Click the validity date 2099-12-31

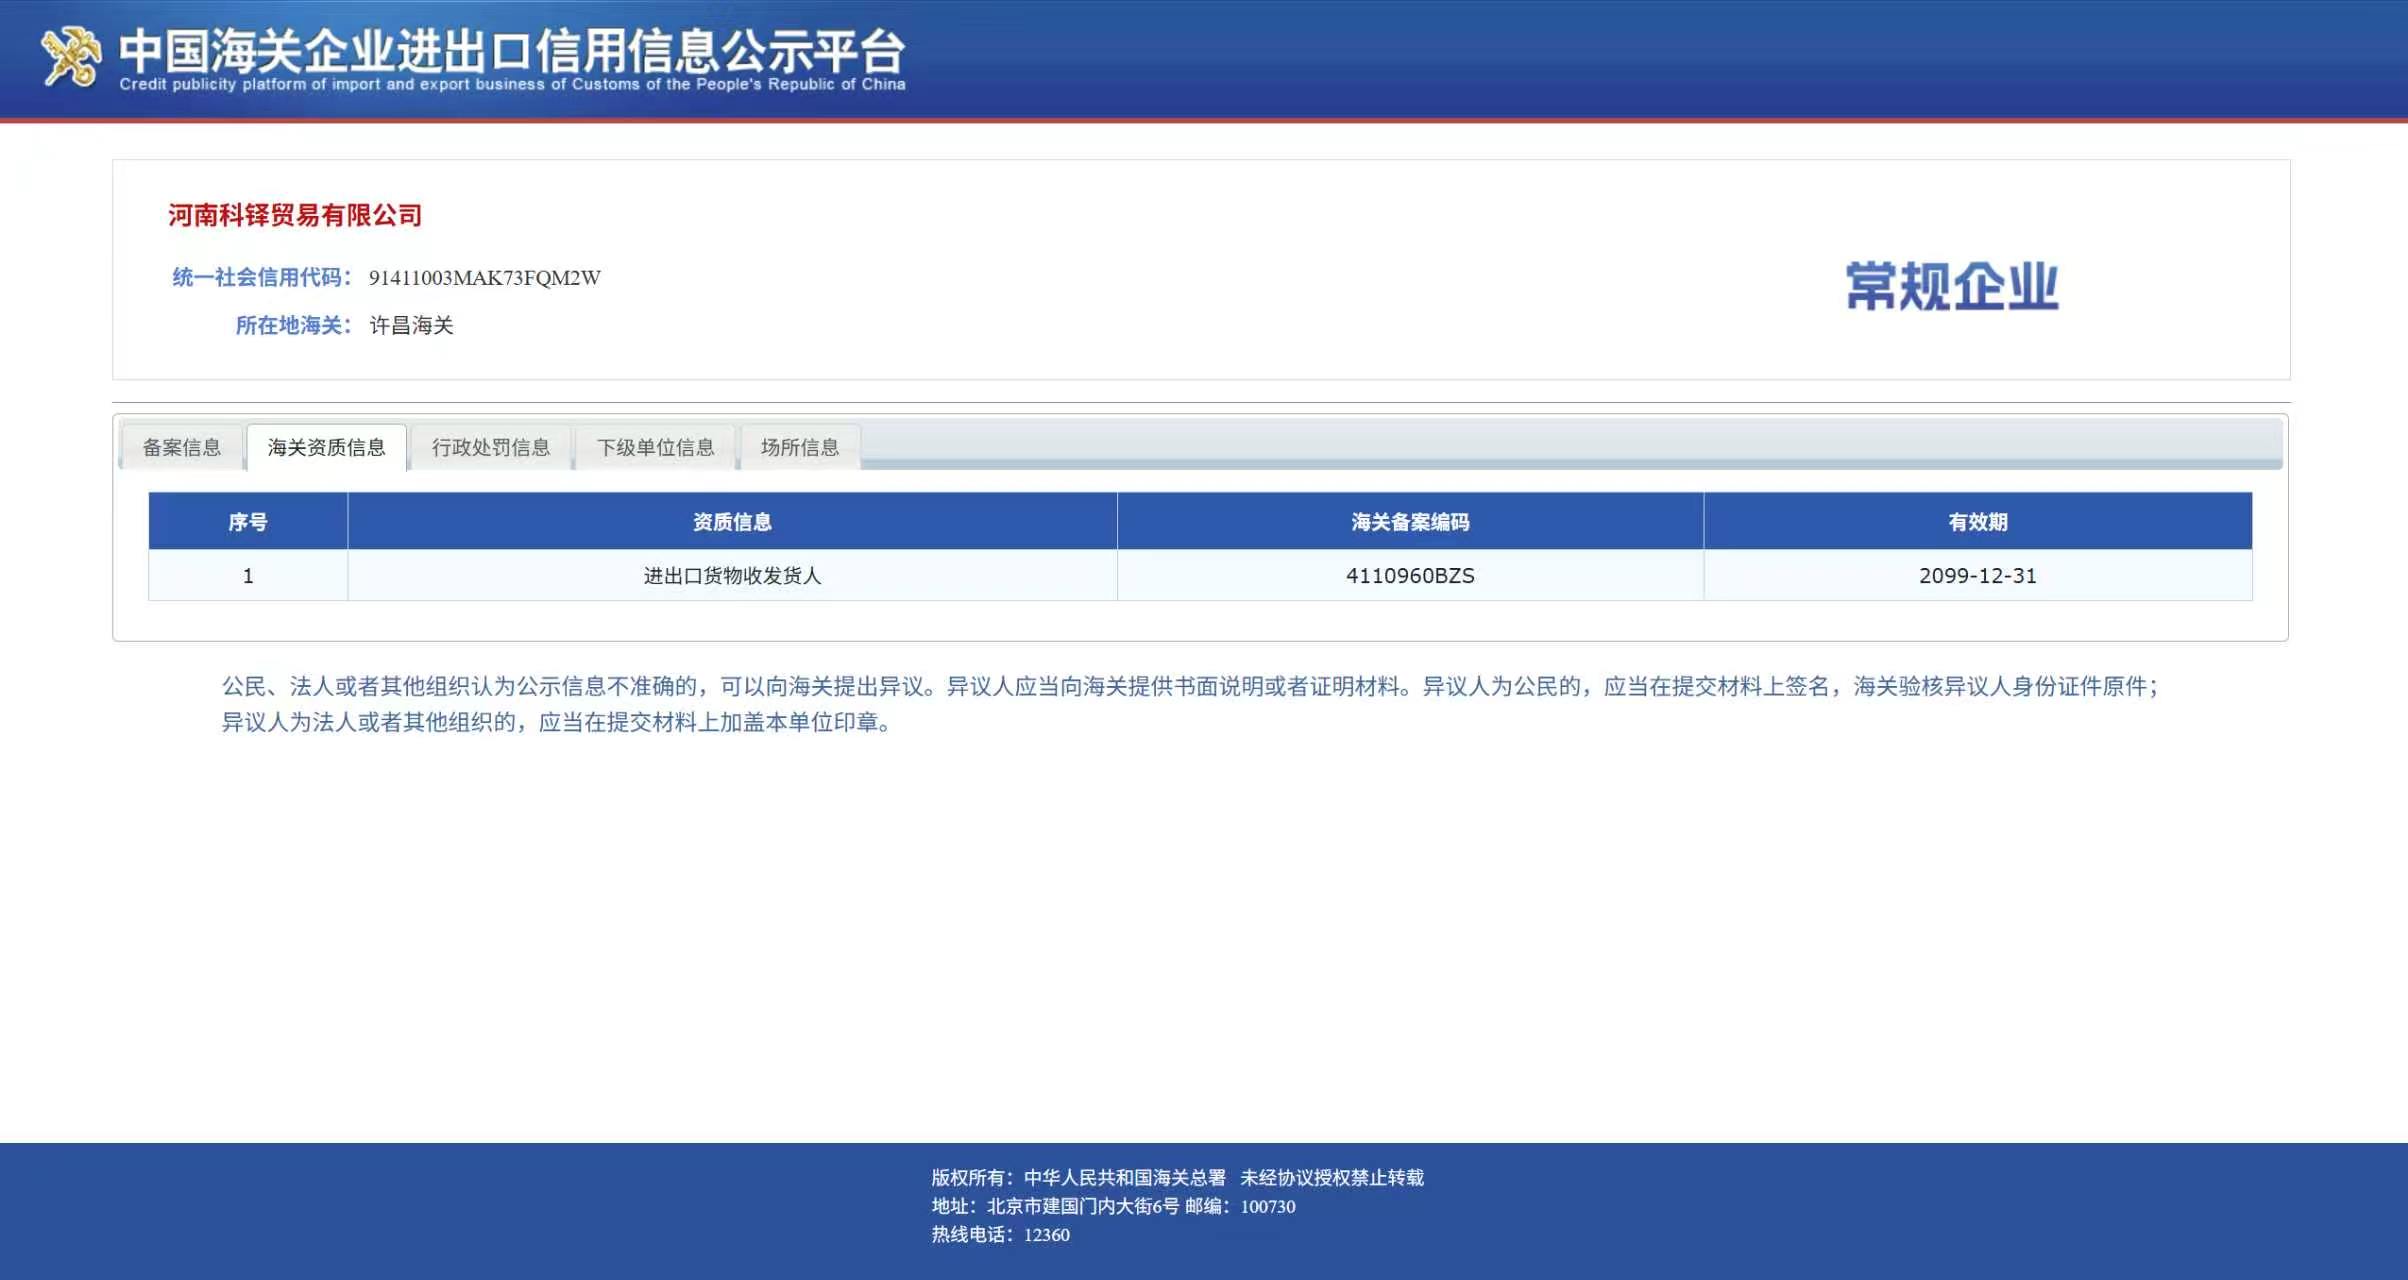pyautogui.click(x=1978, y=575)
